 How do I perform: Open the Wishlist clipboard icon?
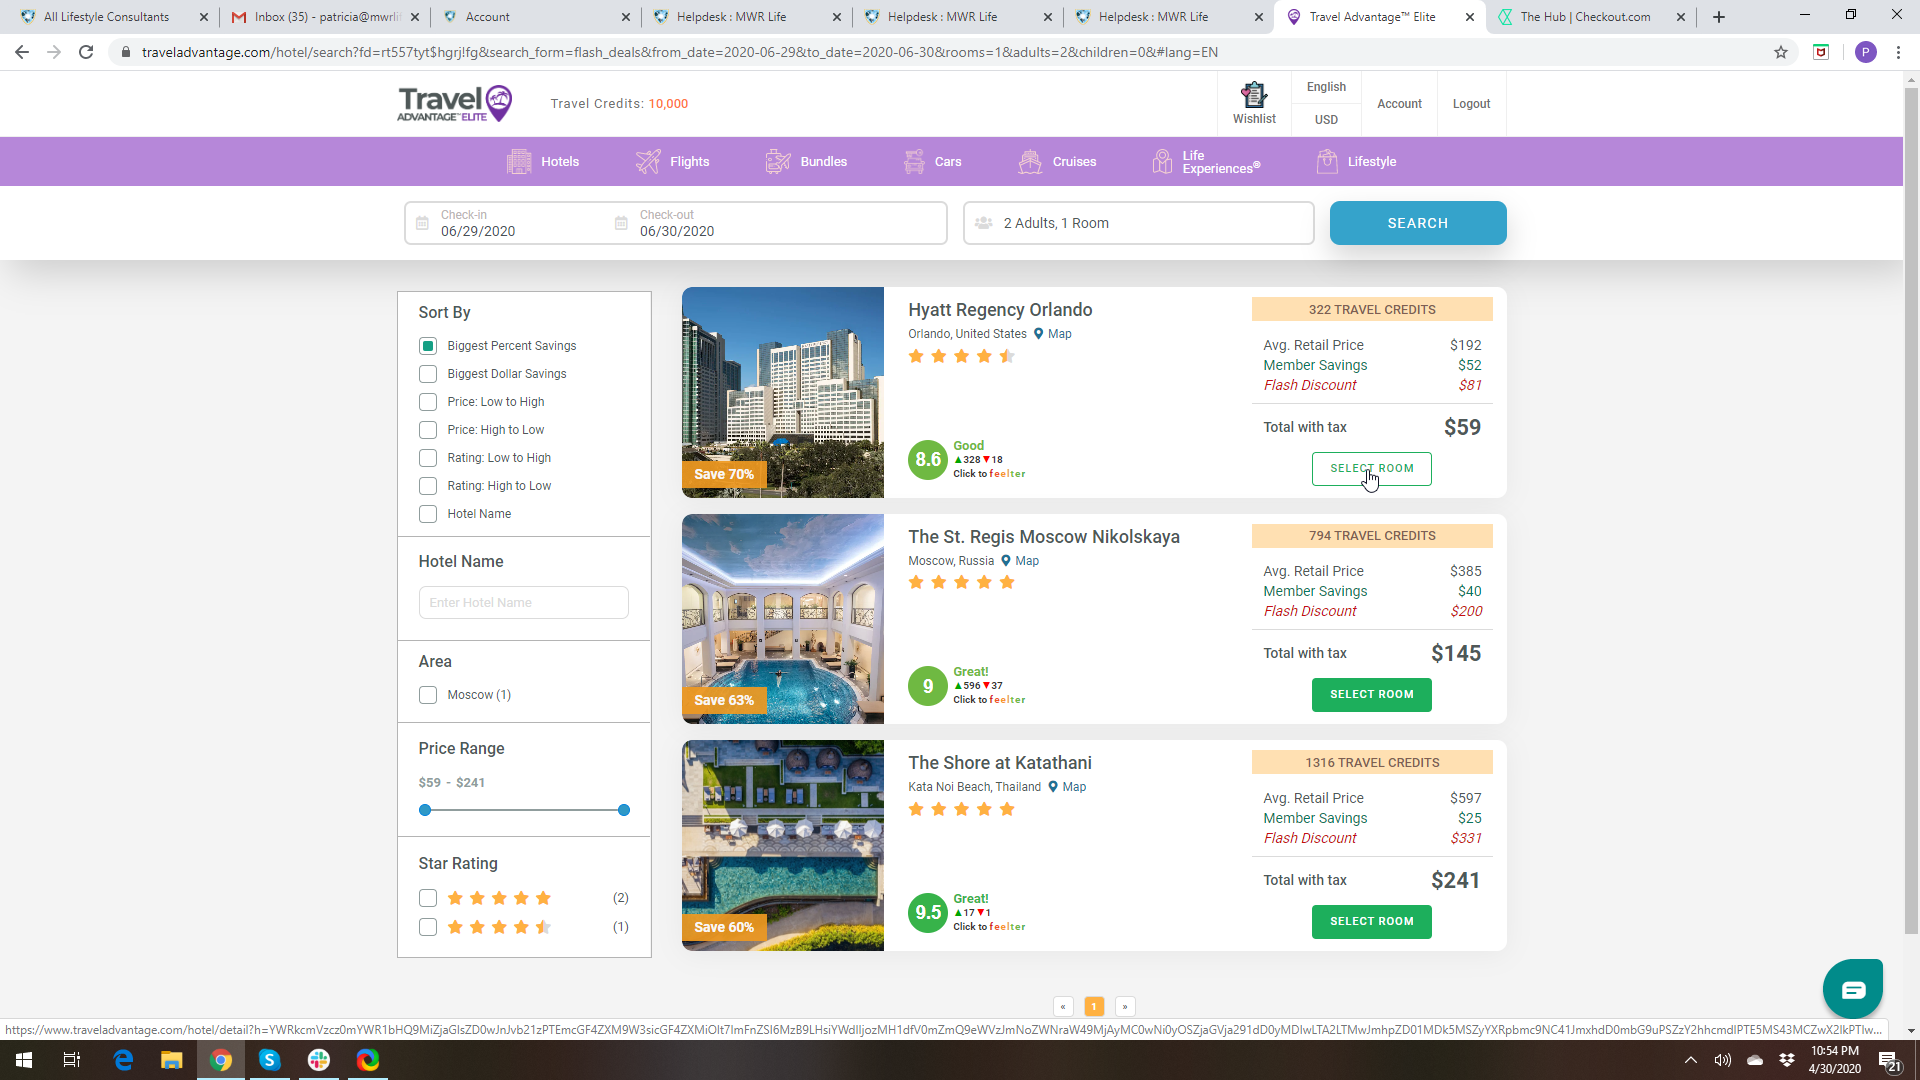tap(1253, 95)
